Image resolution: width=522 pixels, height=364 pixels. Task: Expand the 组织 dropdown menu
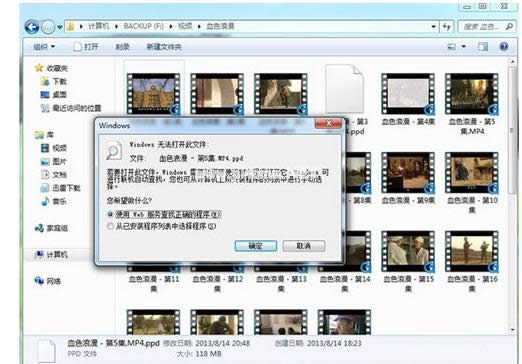[44, 47]
